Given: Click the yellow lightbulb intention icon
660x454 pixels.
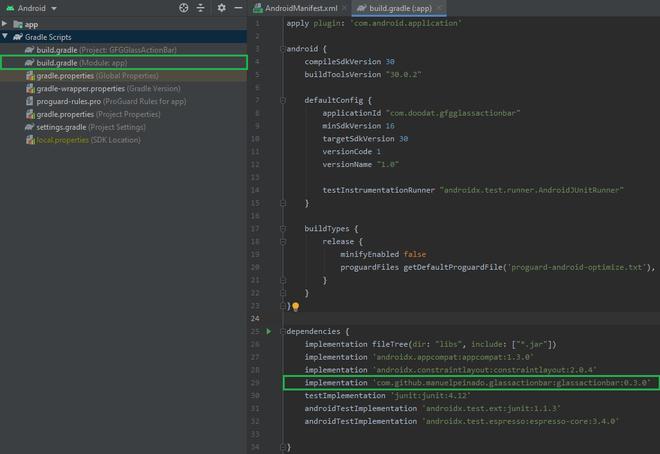Looking at the screenshot, I should point(295,307).
